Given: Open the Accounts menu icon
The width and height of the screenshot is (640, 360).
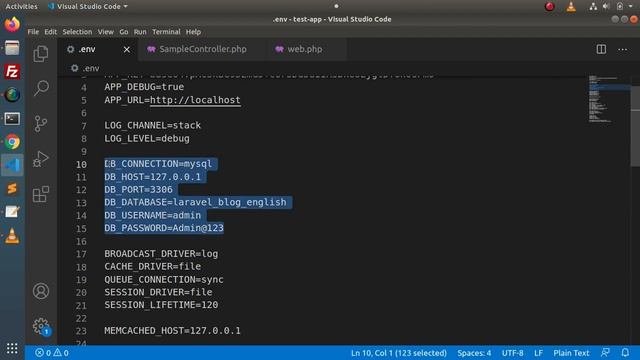Looking at the screenshot, I should click(x=41, y=291).
